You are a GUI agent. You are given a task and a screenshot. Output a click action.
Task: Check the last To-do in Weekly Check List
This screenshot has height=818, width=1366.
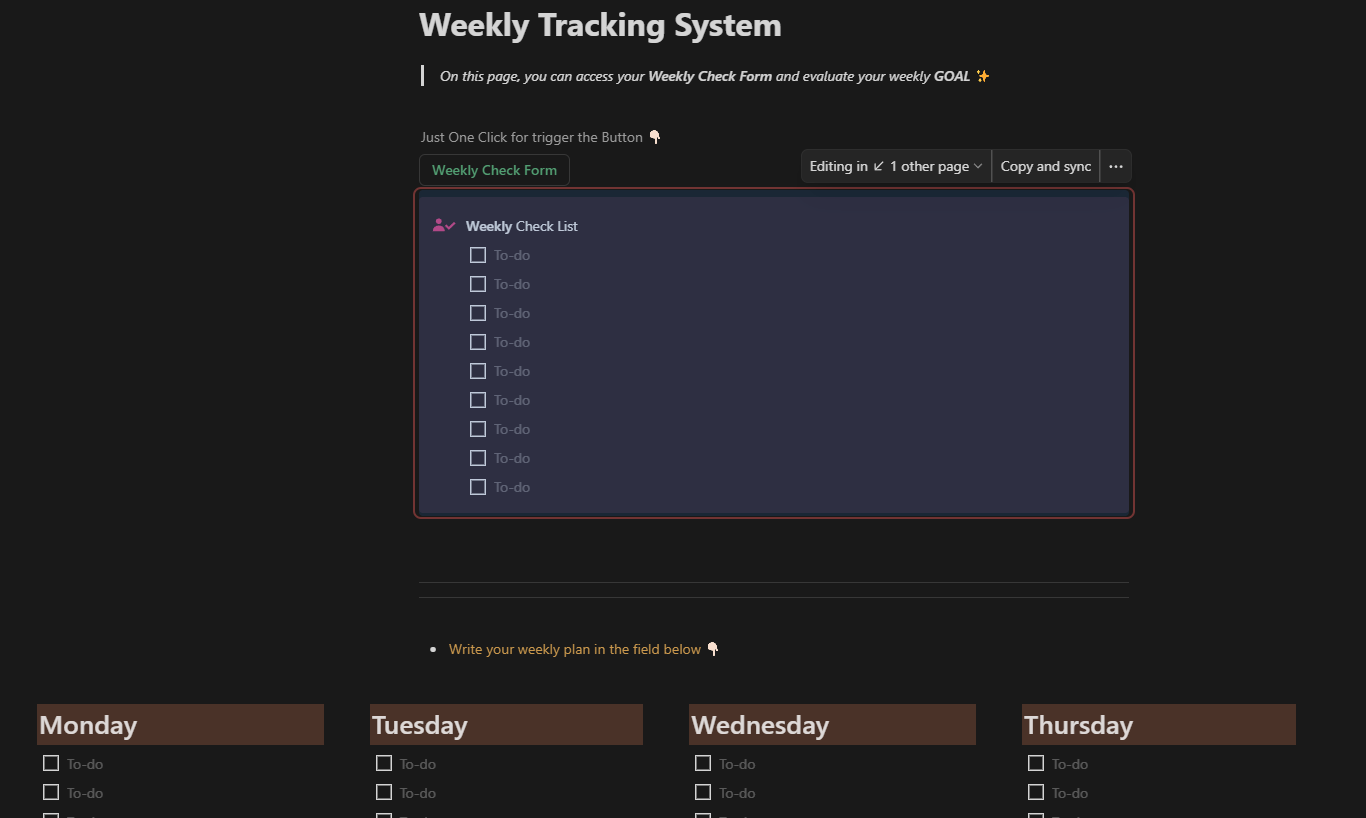[x=478, y=487]
